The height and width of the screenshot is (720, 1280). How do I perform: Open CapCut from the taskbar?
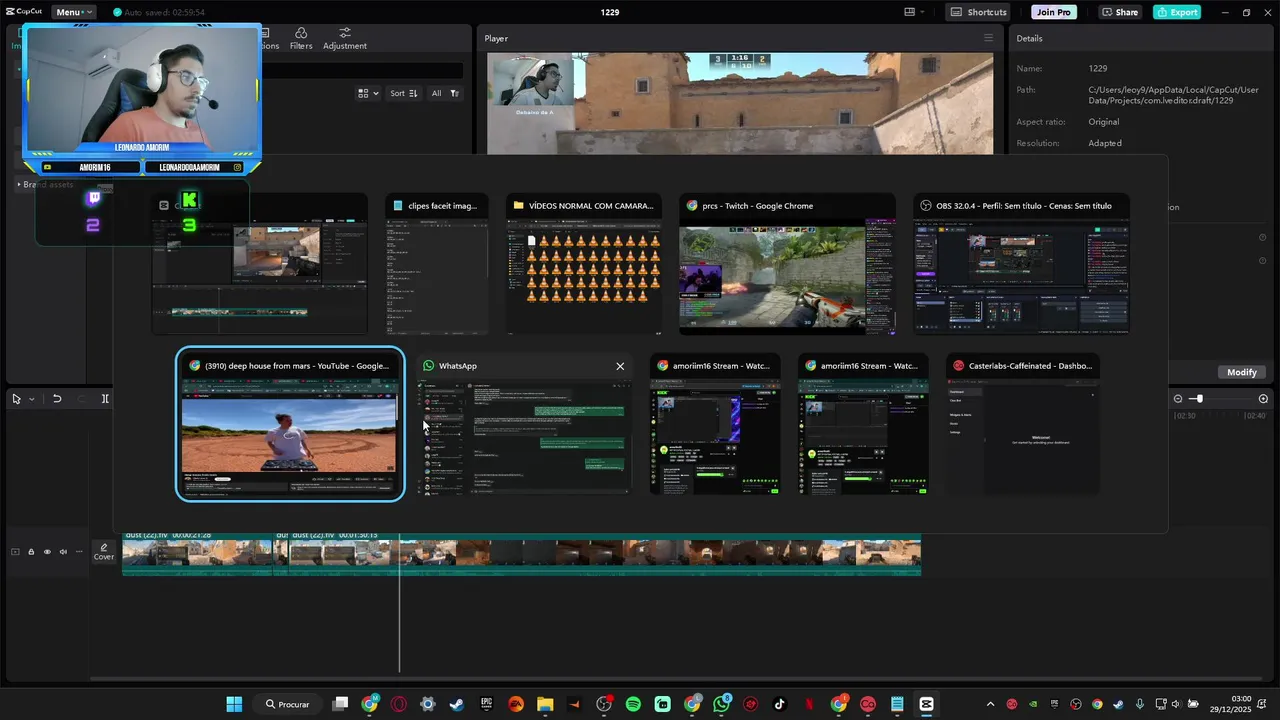point(926,704)
